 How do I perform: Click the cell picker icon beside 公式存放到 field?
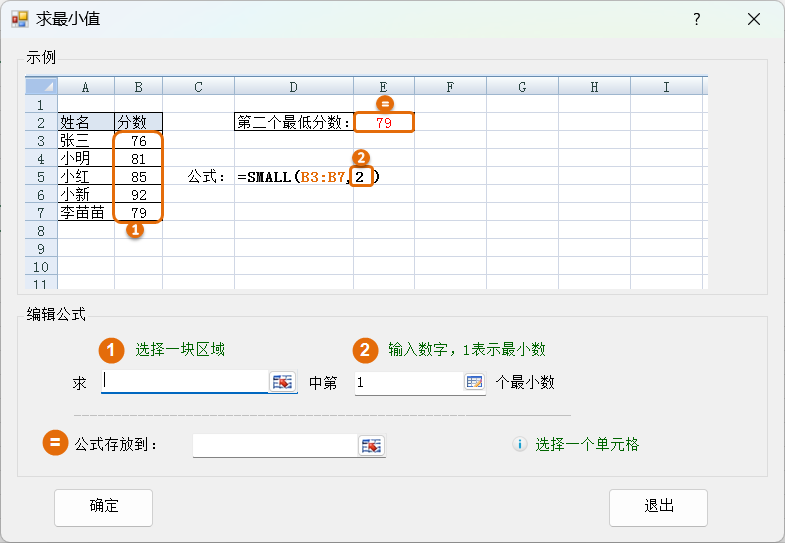click(x=372, y=445)
